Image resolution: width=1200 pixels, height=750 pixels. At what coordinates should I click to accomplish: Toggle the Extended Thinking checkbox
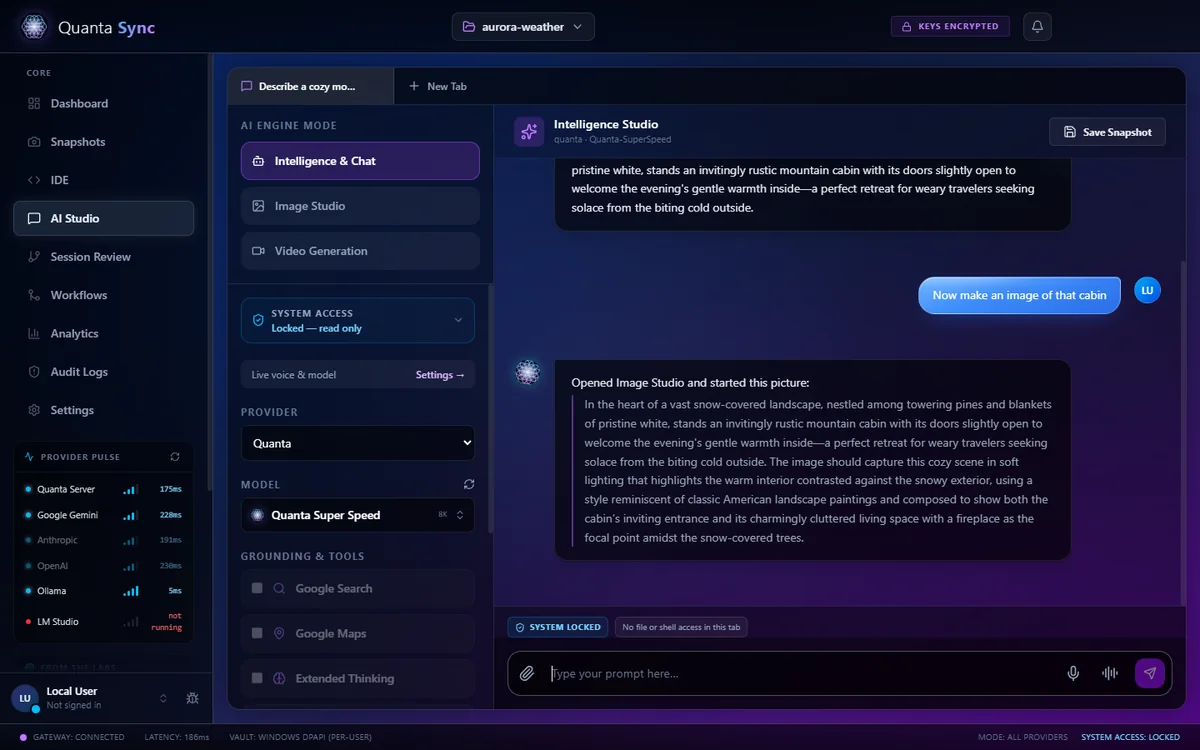click(257, 678)
